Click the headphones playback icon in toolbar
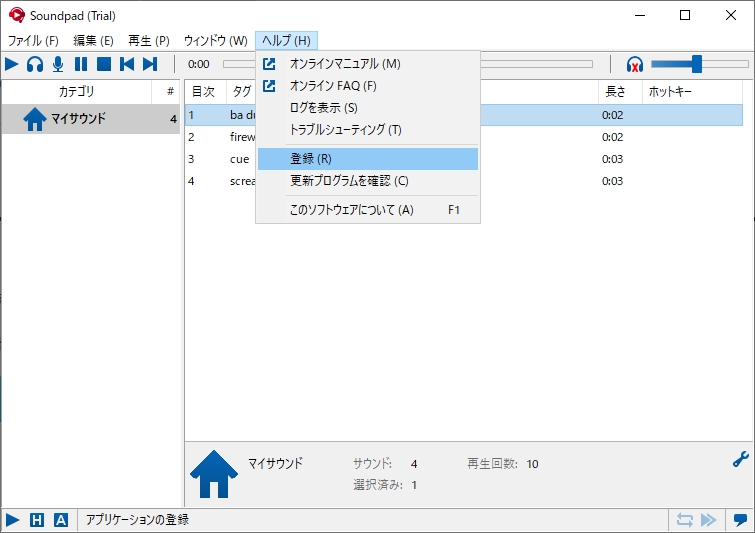Image resolution: width=755 pixels, height=533 pixels. [x=35, y=64]
